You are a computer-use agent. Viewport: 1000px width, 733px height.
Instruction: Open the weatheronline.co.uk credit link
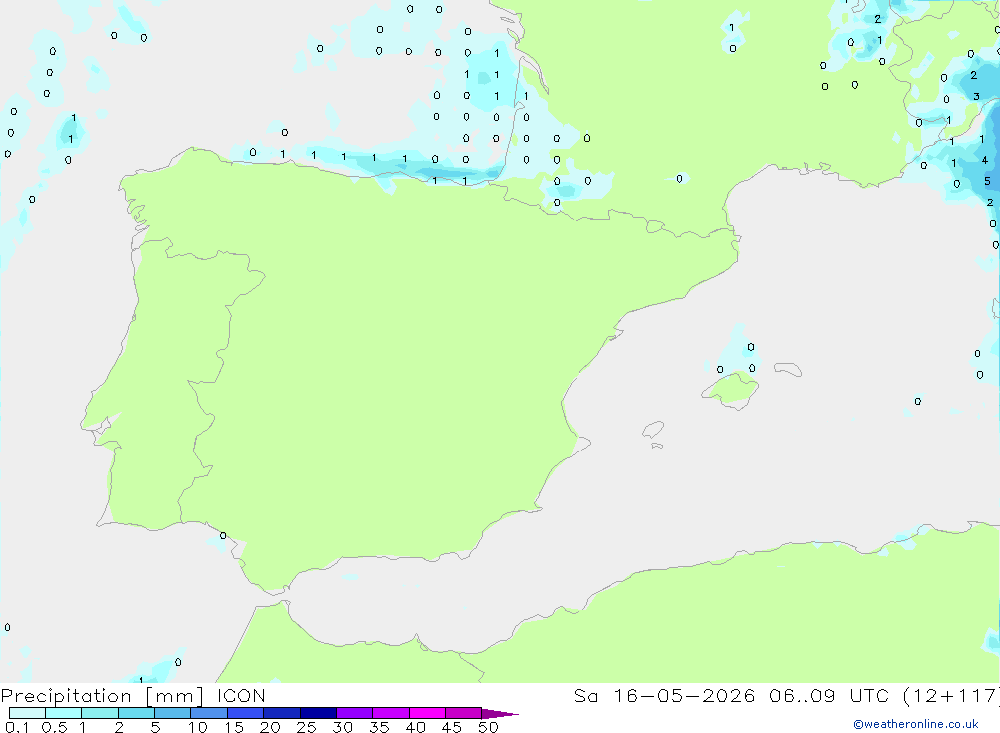pyautogui.click(x=916, y=724)
